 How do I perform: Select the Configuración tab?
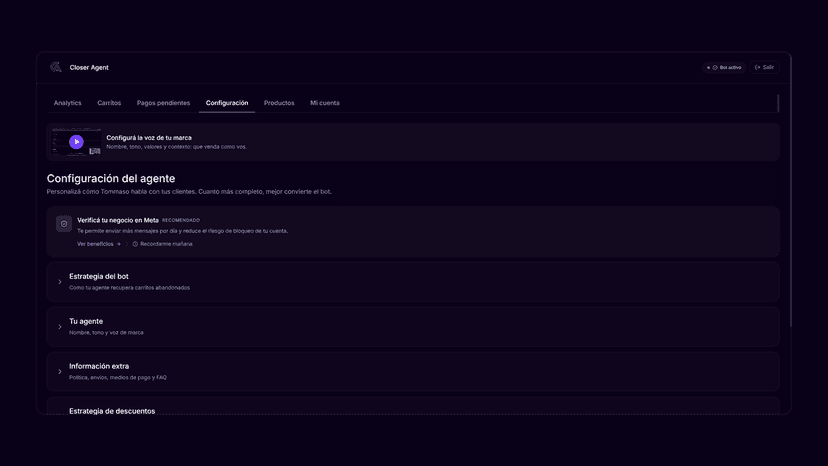click(227, 103)
